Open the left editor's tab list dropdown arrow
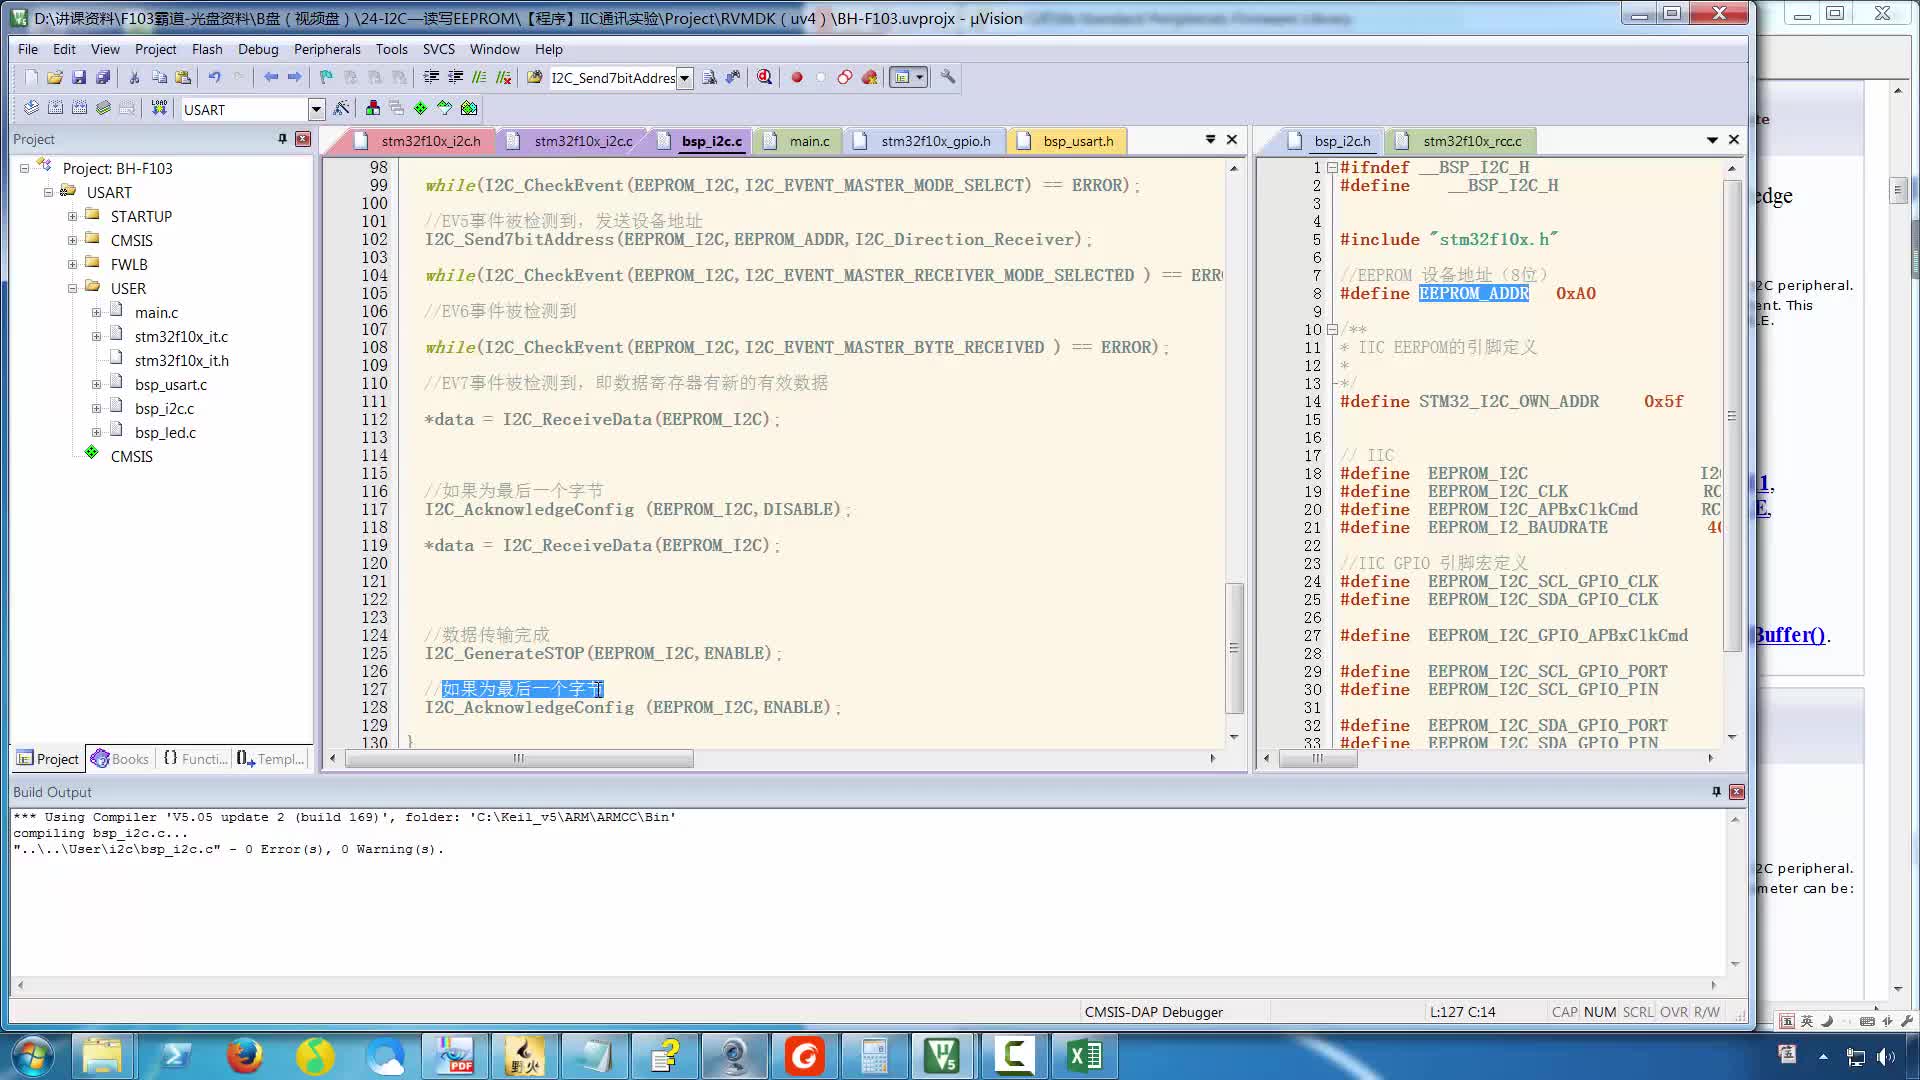1920x1080 pixels. [1210, 139]
